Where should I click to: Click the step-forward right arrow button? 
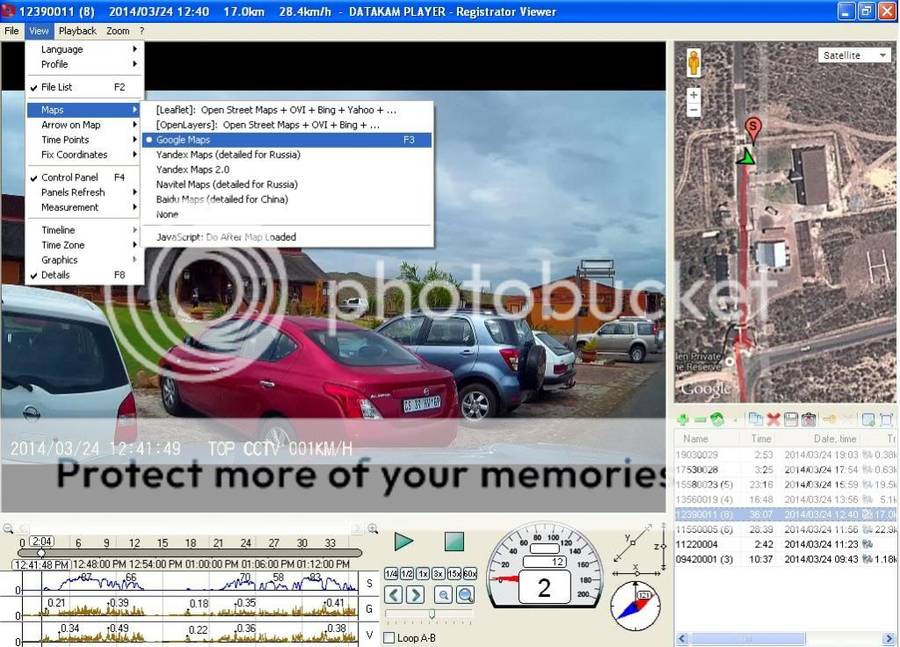(x=415, y=595)
